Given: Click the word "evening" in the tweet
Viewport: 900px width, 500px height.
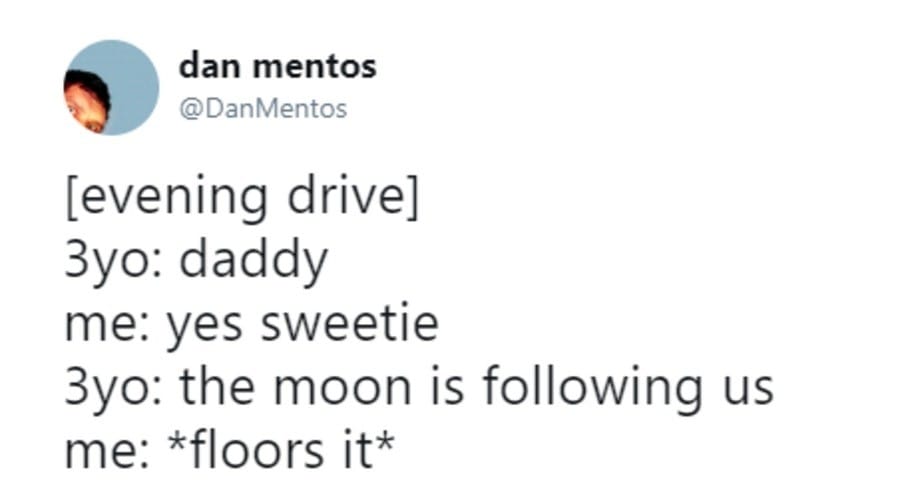Looking at the screenshot, I should (x=170, y=199).
